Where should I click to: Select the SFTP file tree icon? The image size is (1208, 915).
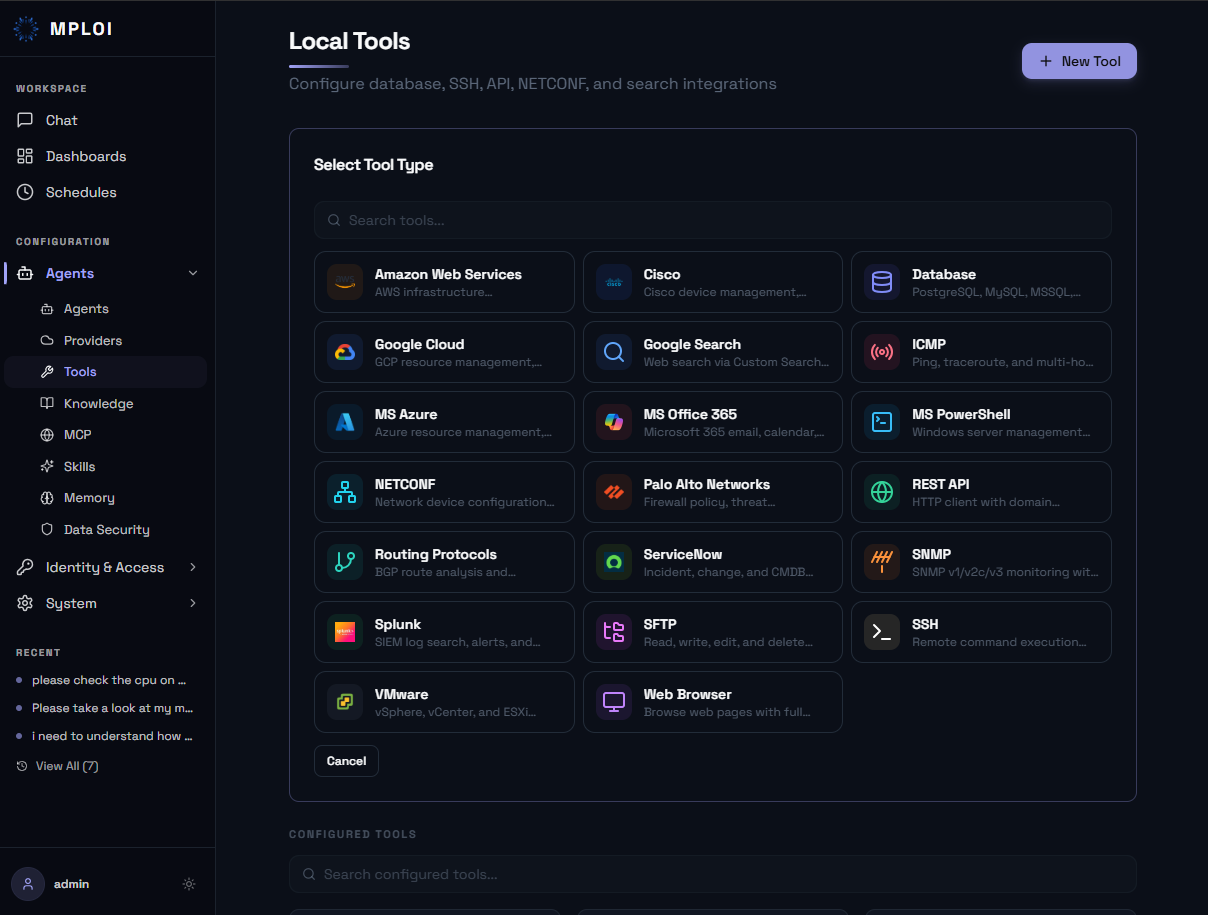click(x=614, y=632)
